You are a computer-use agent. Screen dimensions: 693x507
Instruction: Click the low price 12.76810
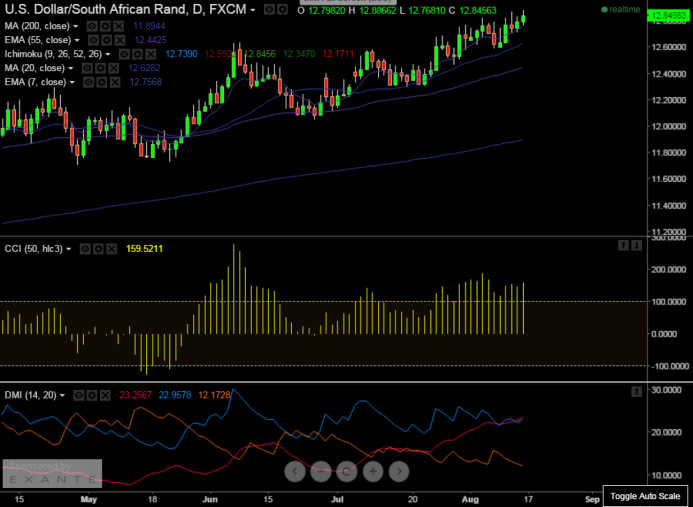pos(426,10)
